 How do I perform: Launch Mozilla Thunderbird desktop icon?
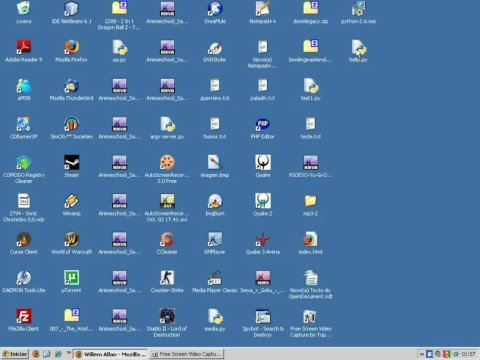(71, 89)
